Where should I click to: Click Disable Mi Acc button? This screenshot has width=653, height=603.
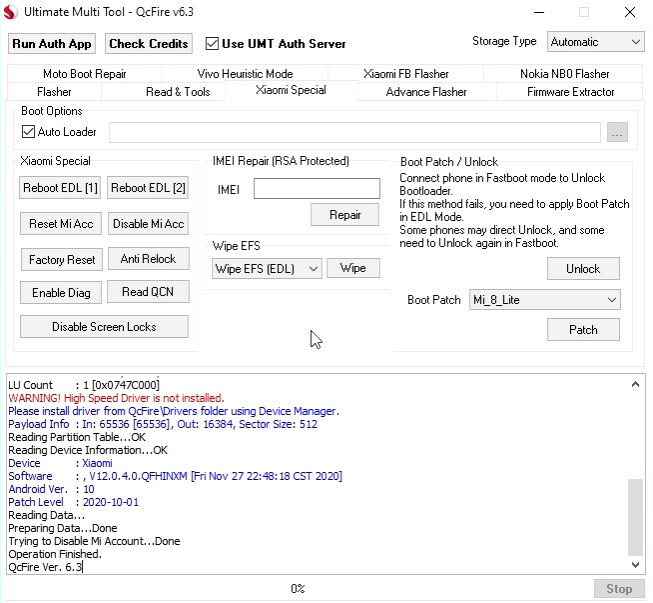(x=148, y=224)
